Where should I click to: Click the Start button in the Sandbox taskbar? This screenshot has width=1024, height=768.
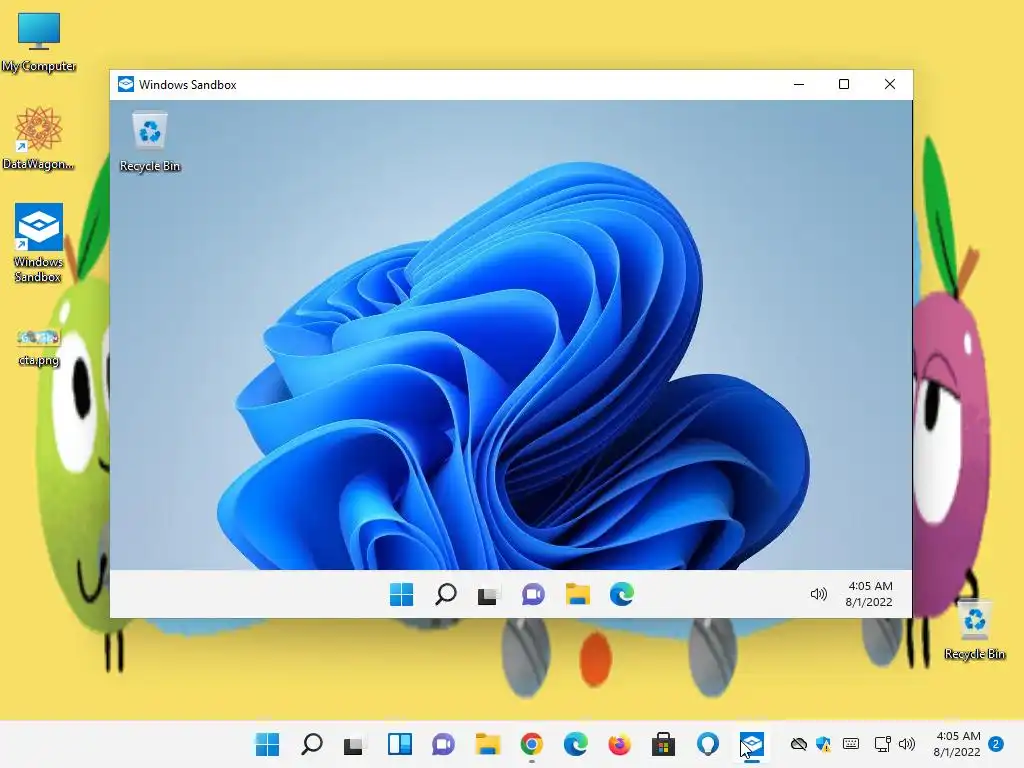tap(401, 594)
